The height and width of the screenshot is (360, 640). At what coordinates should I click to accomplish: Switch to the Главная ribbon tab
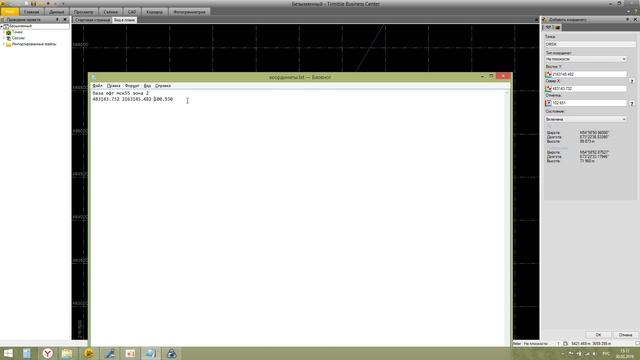tap(31, 12)
